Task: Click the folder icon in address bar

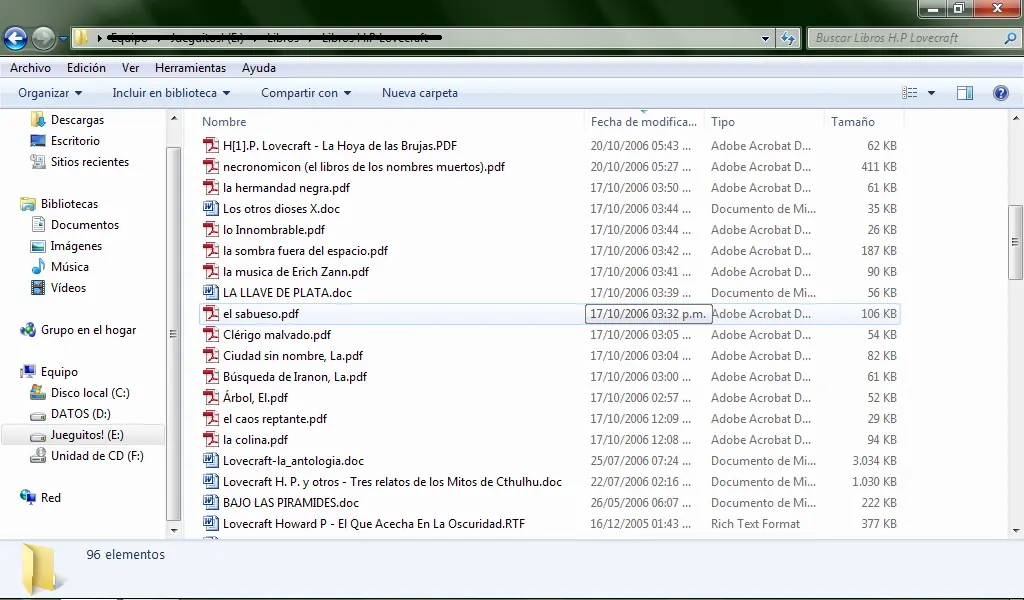Action: point(80,37)
